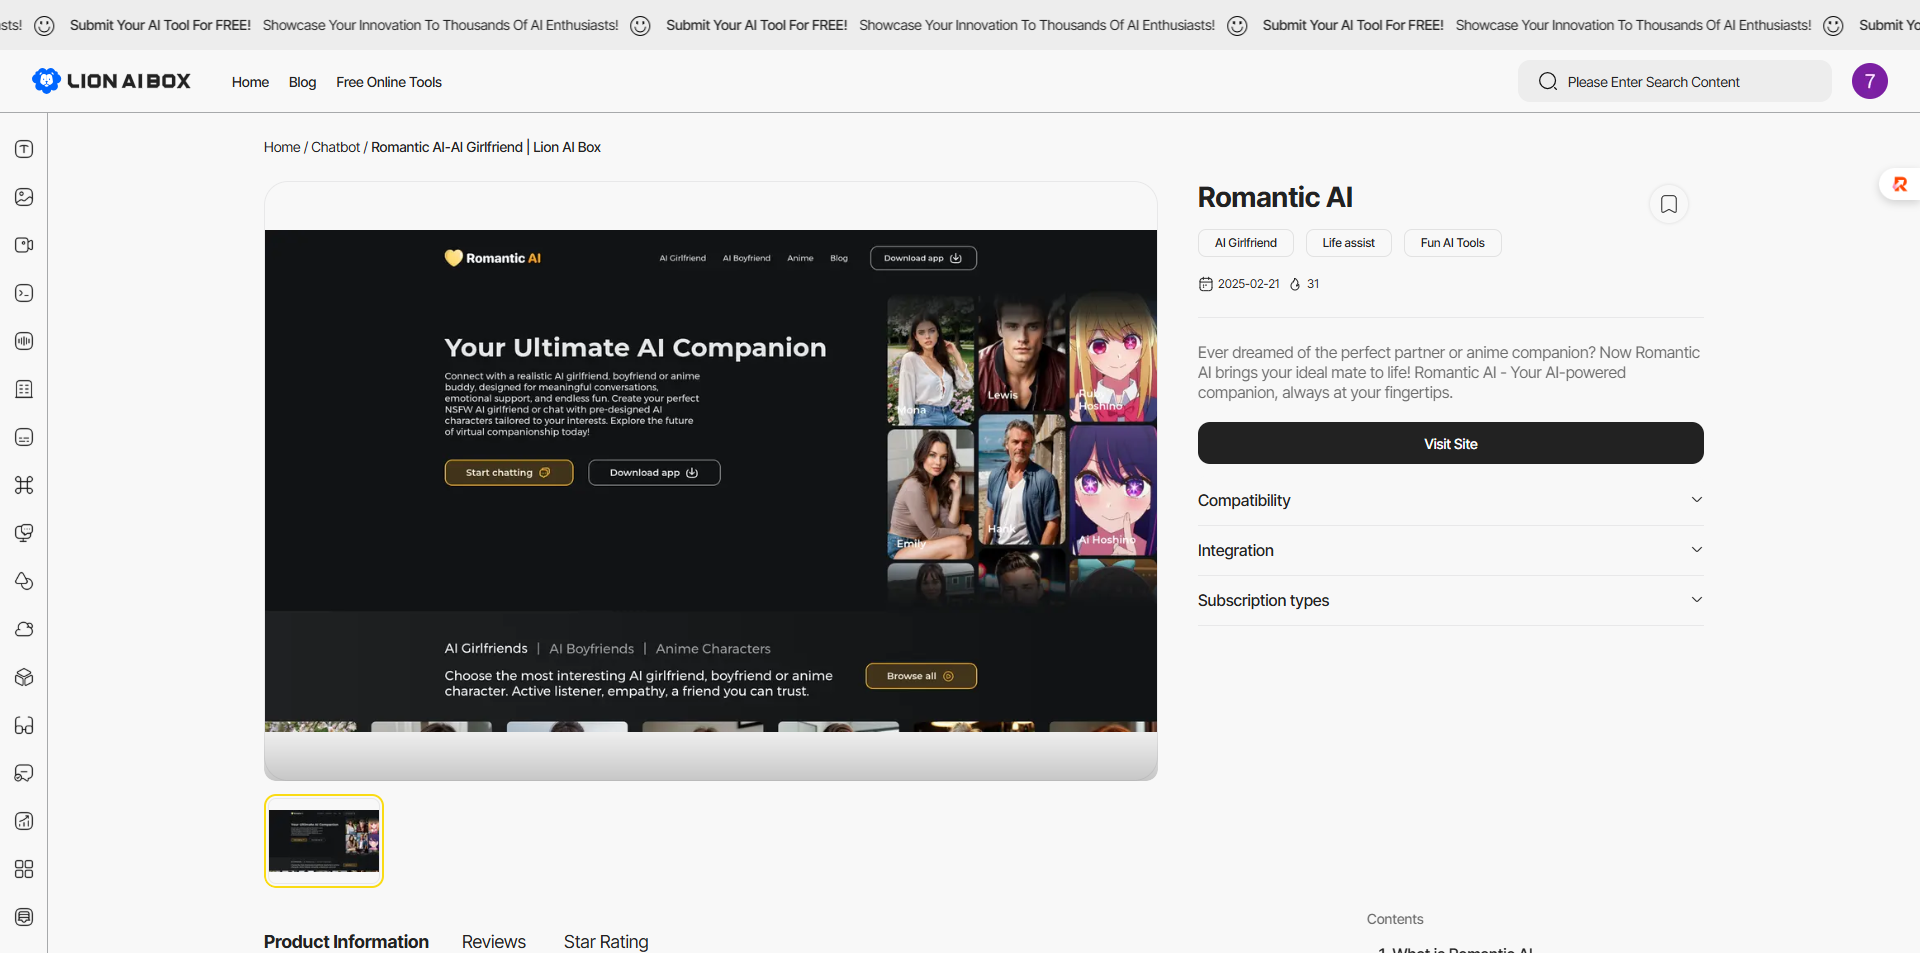Click the flame popularity icon beside 31
This screenshot has height=953, width=1920.
pos(1295,284)
